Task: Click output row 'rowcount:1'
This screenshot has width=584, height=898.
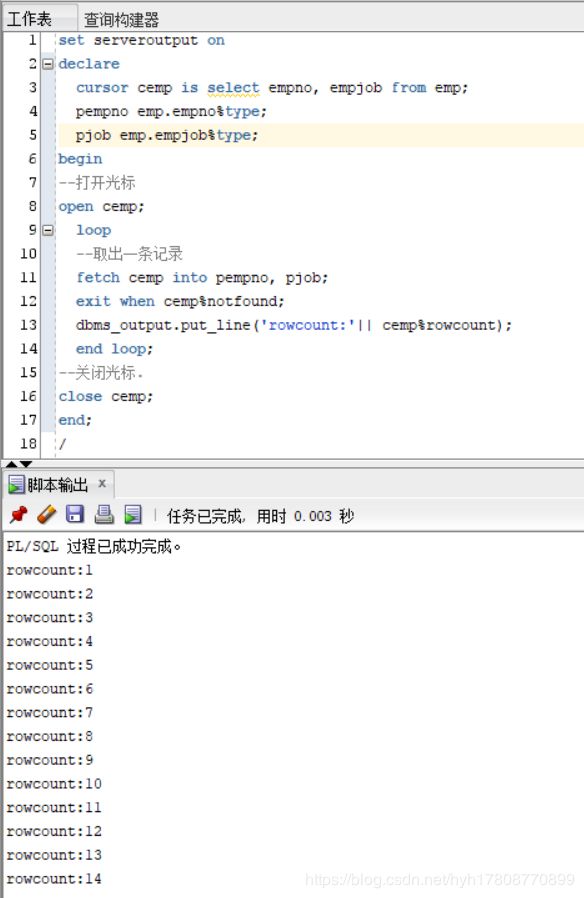Action: pyautogui.click(x=49, y=570)
